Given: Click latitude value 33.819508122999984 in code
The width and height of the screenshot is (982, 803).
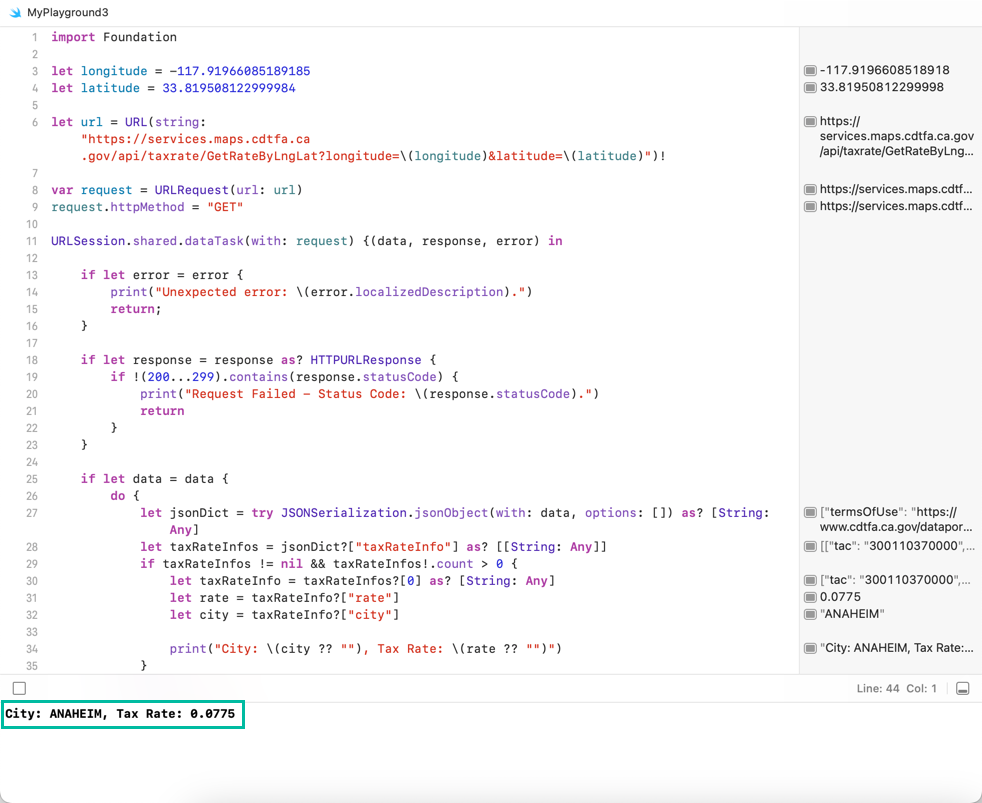Looking at the screenshot, I should pyautogui.click(x=229, y=88).
